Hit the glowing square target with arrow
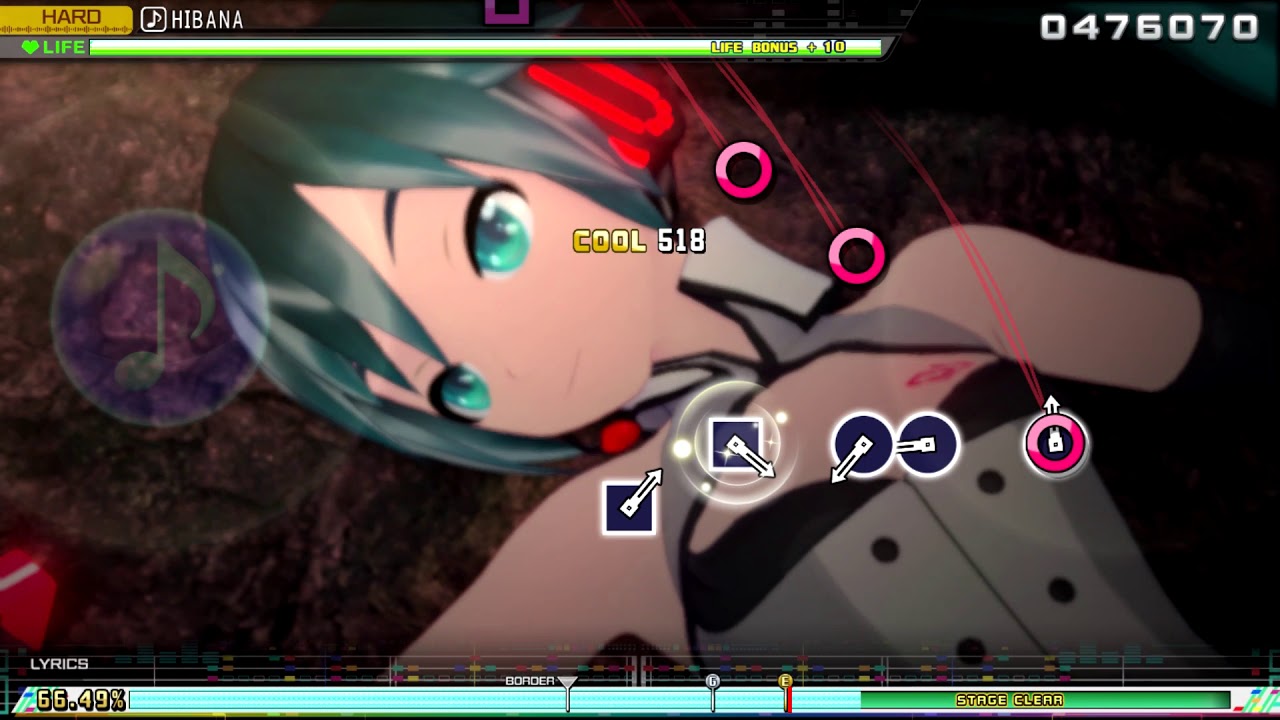1280x720 pixels. [737, 446]
